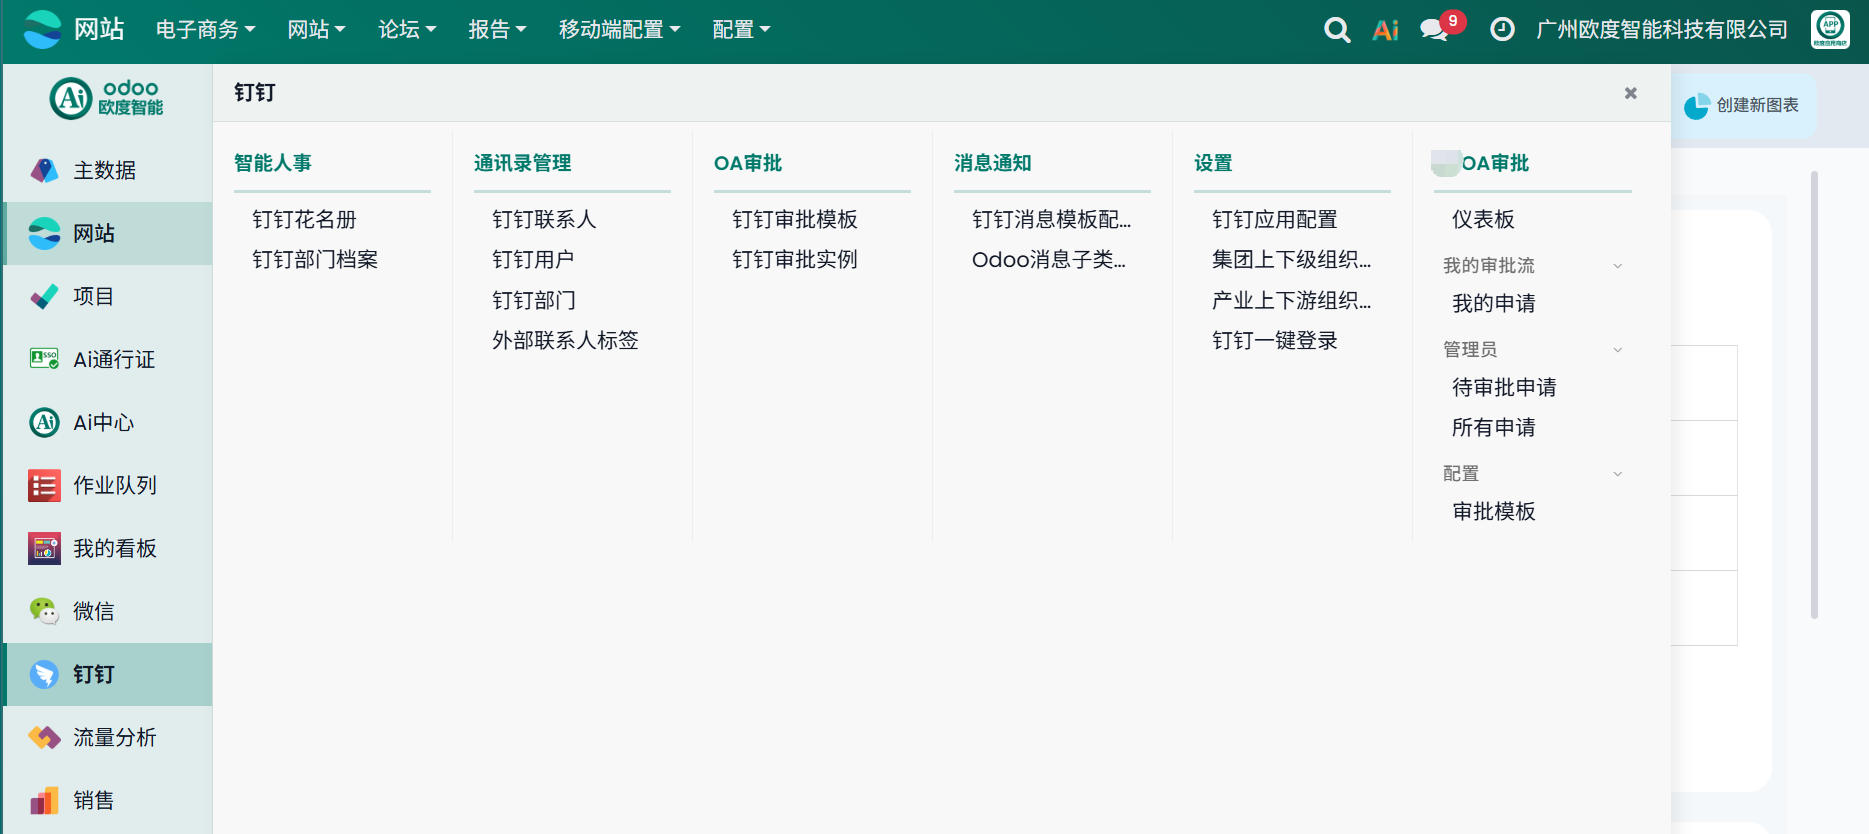This screenshot has width=1869, height=834.
Task: Open 集团上下级组织... link
Action: [1291, 259]
